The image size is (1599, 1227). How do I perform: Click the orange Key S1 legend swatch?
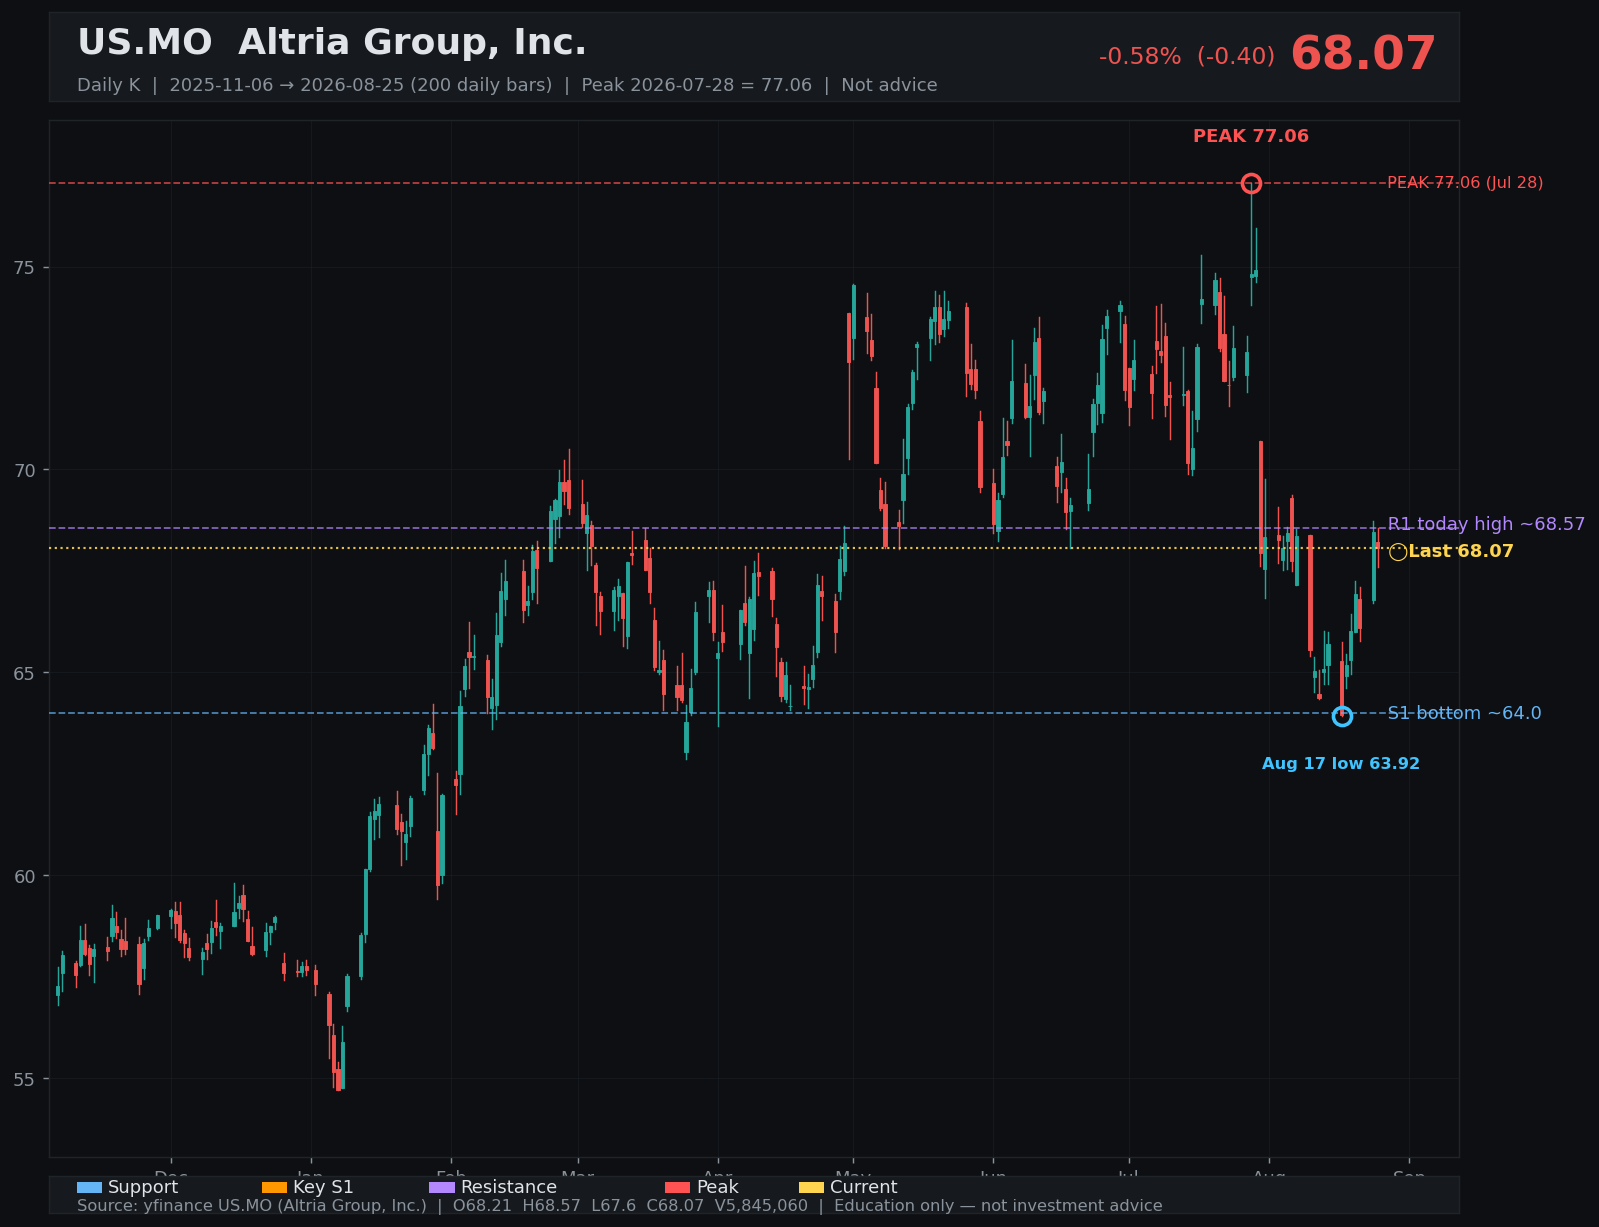point(274,1188)
